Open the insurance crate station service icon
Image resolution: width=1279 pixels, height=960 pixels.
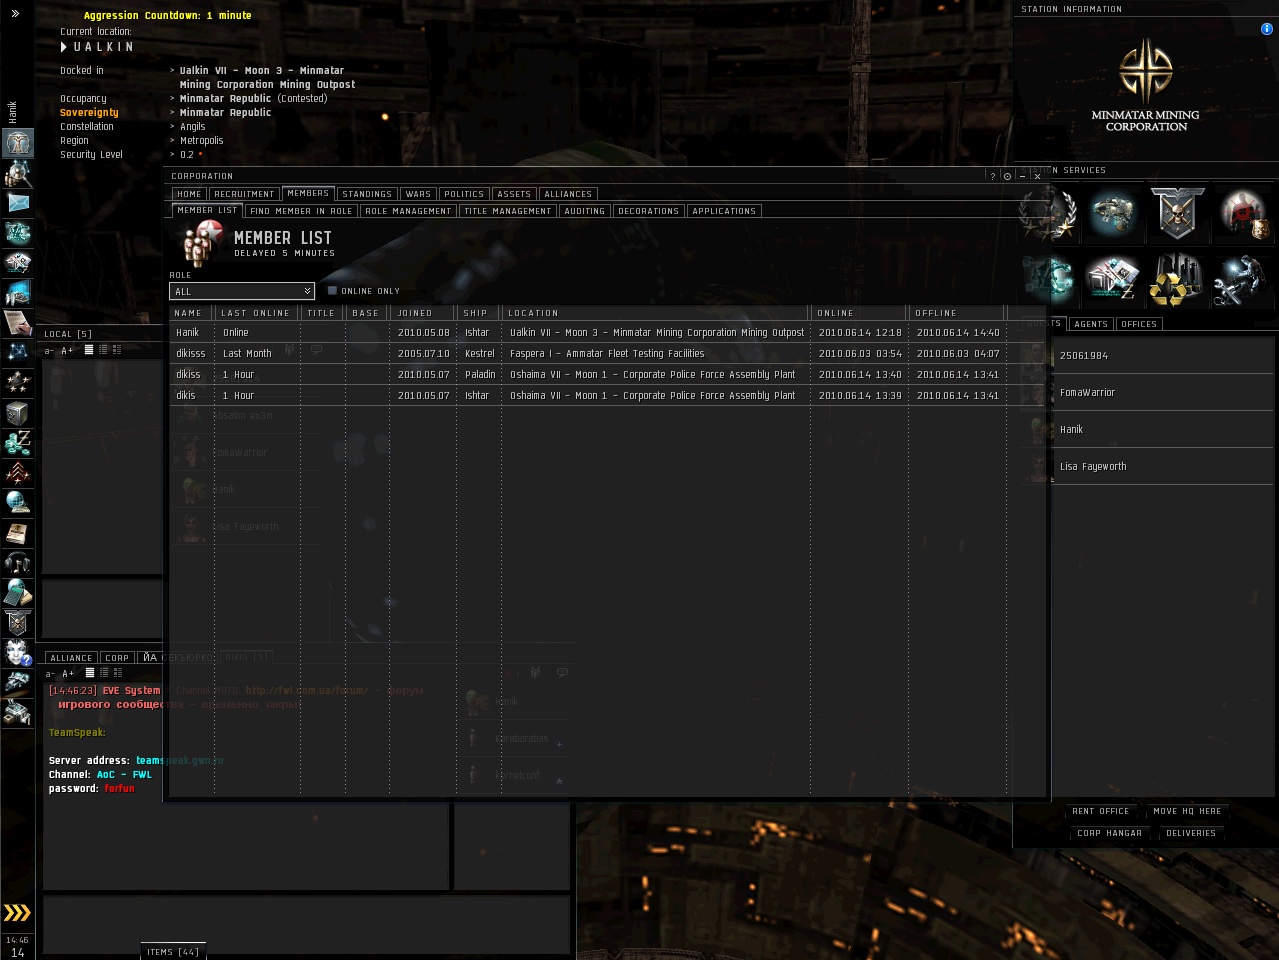tap(1112, 279)
